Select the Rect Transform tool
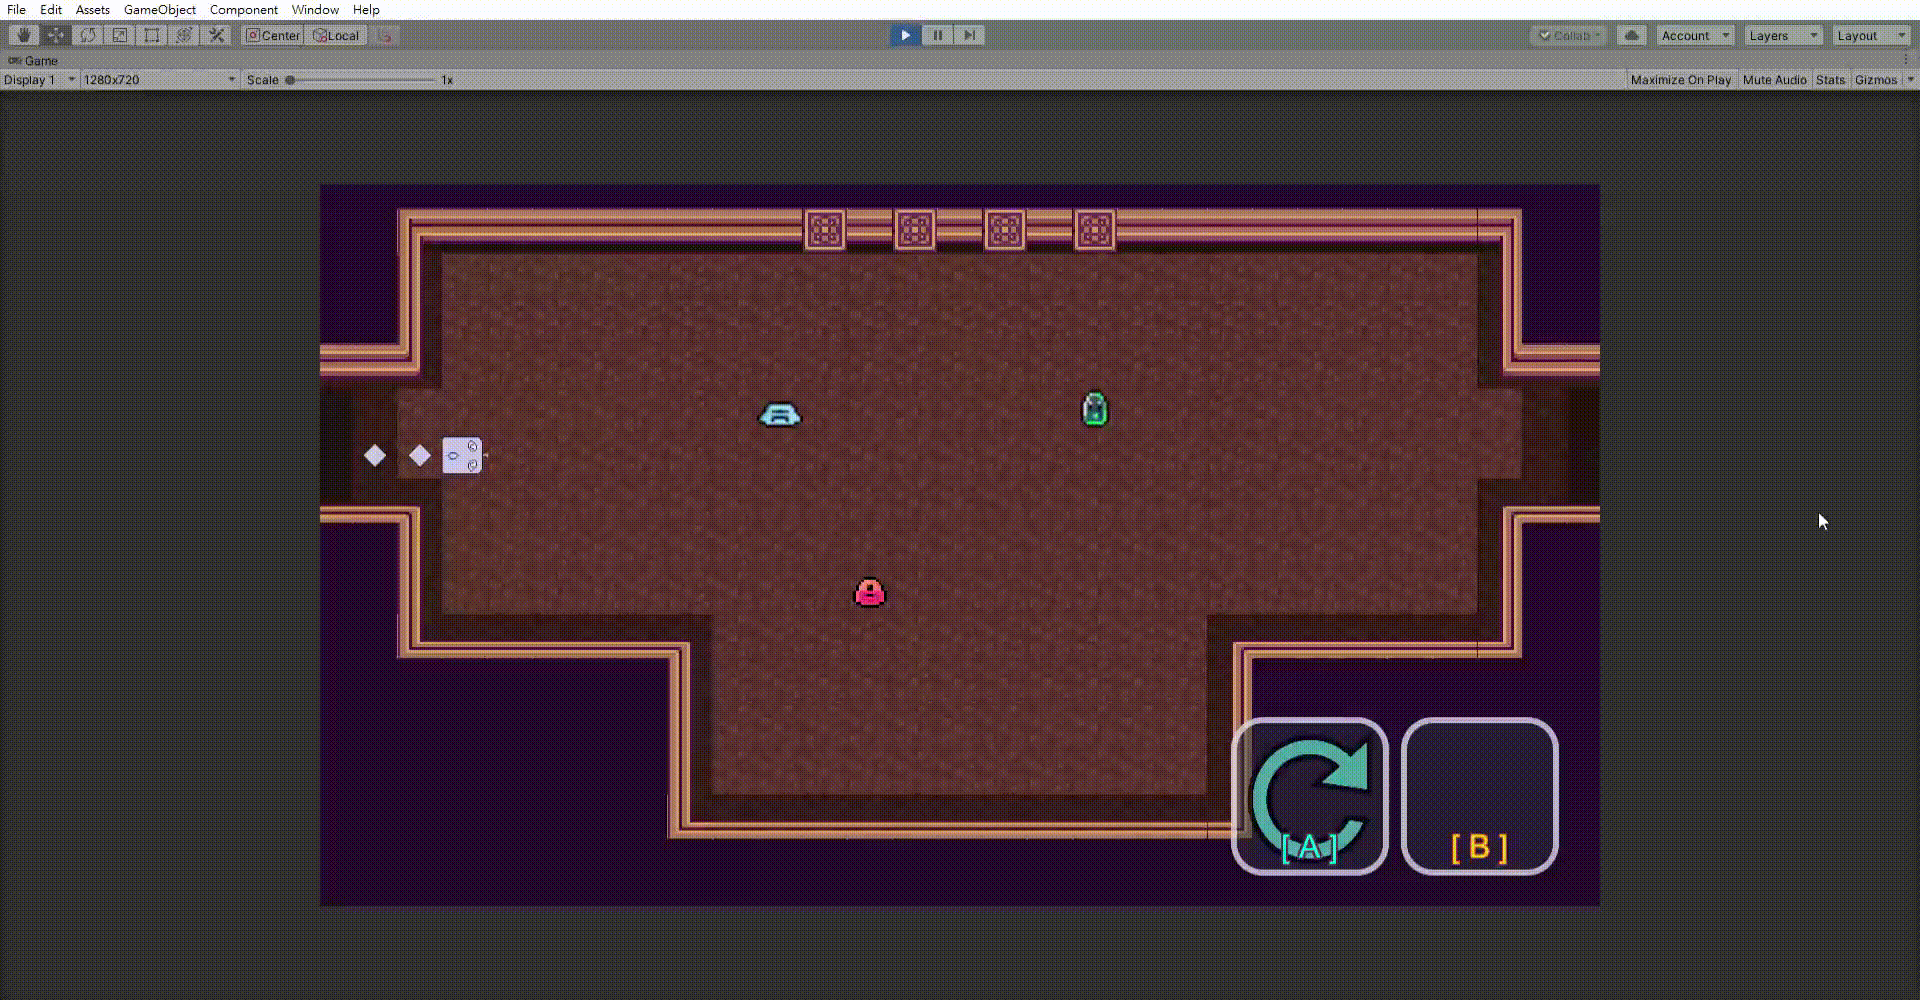This screenshot has width=1920, height=1000. point(152,35)
